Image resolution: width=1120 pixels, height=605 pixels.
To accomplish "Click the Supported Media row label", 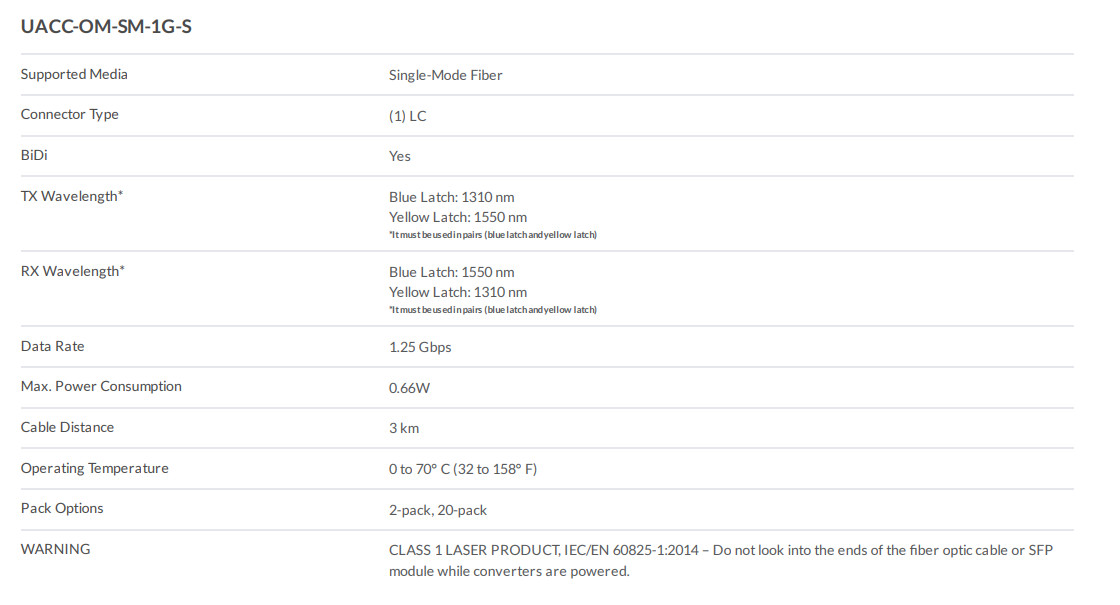I will tap(74, 74).
